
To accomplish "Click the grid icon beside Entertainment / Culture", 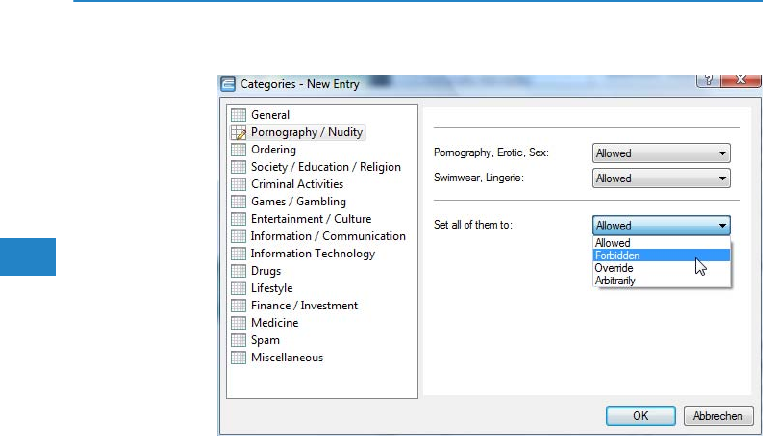I will tap(238, 219).
